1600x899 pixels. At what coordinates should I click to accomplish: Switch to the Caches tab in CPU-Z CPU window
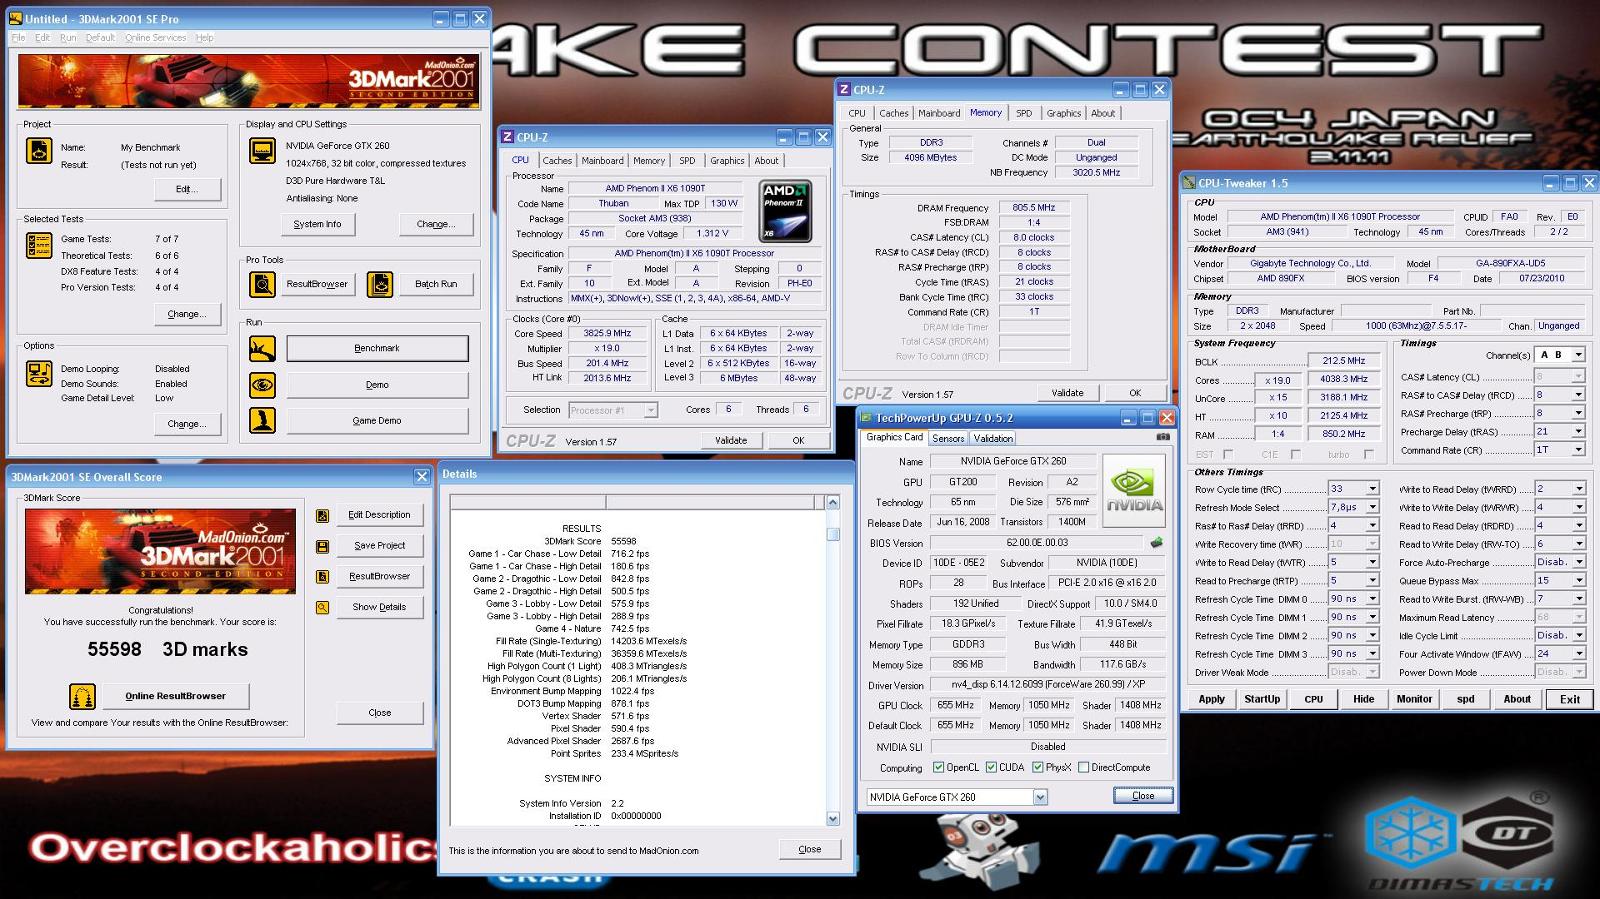point(557,160)
